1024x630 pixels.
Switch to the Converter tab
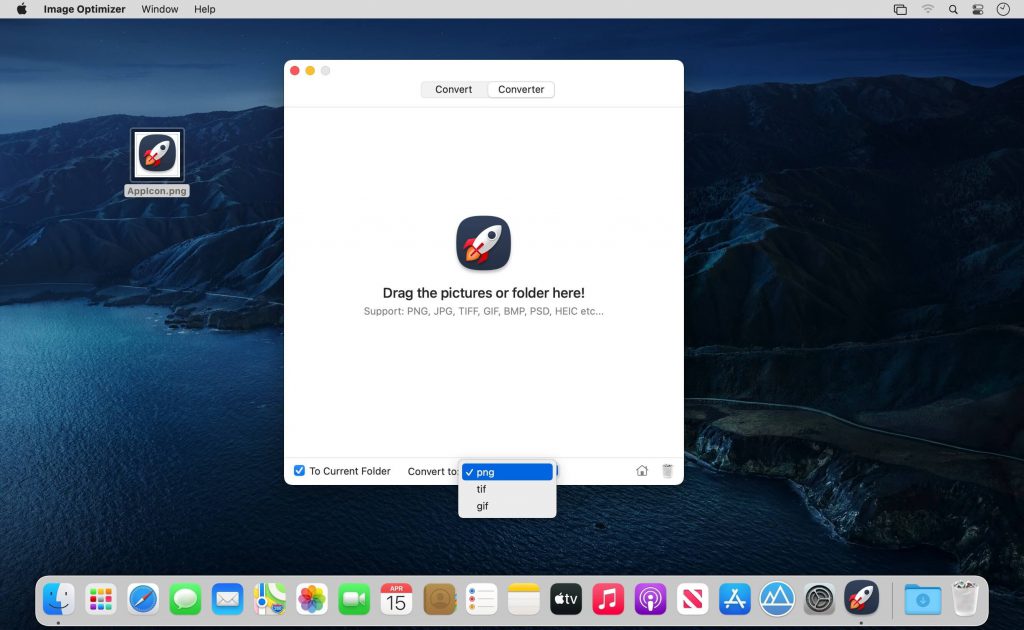[x=520, y=89]
